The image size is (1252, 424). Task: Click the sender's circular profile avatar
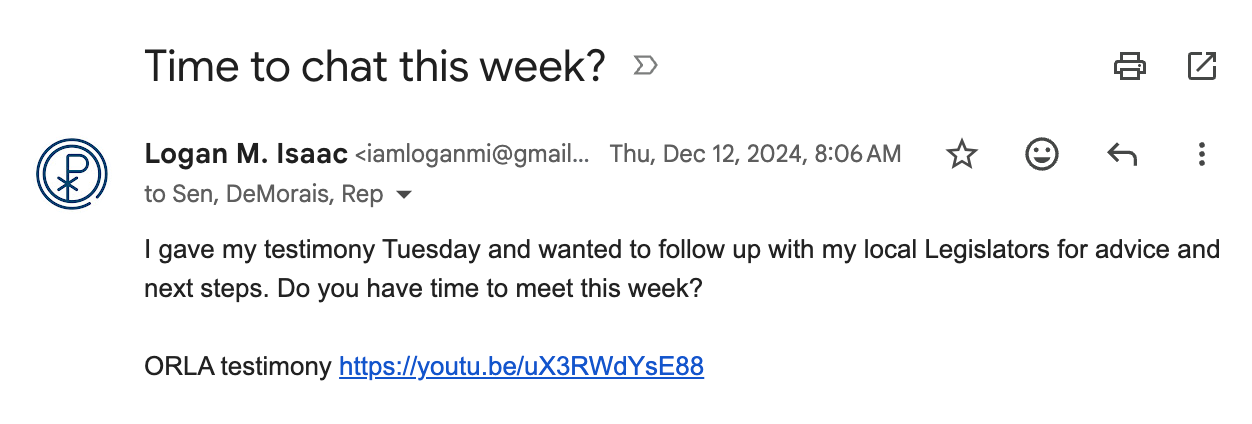tap(70, 171)
